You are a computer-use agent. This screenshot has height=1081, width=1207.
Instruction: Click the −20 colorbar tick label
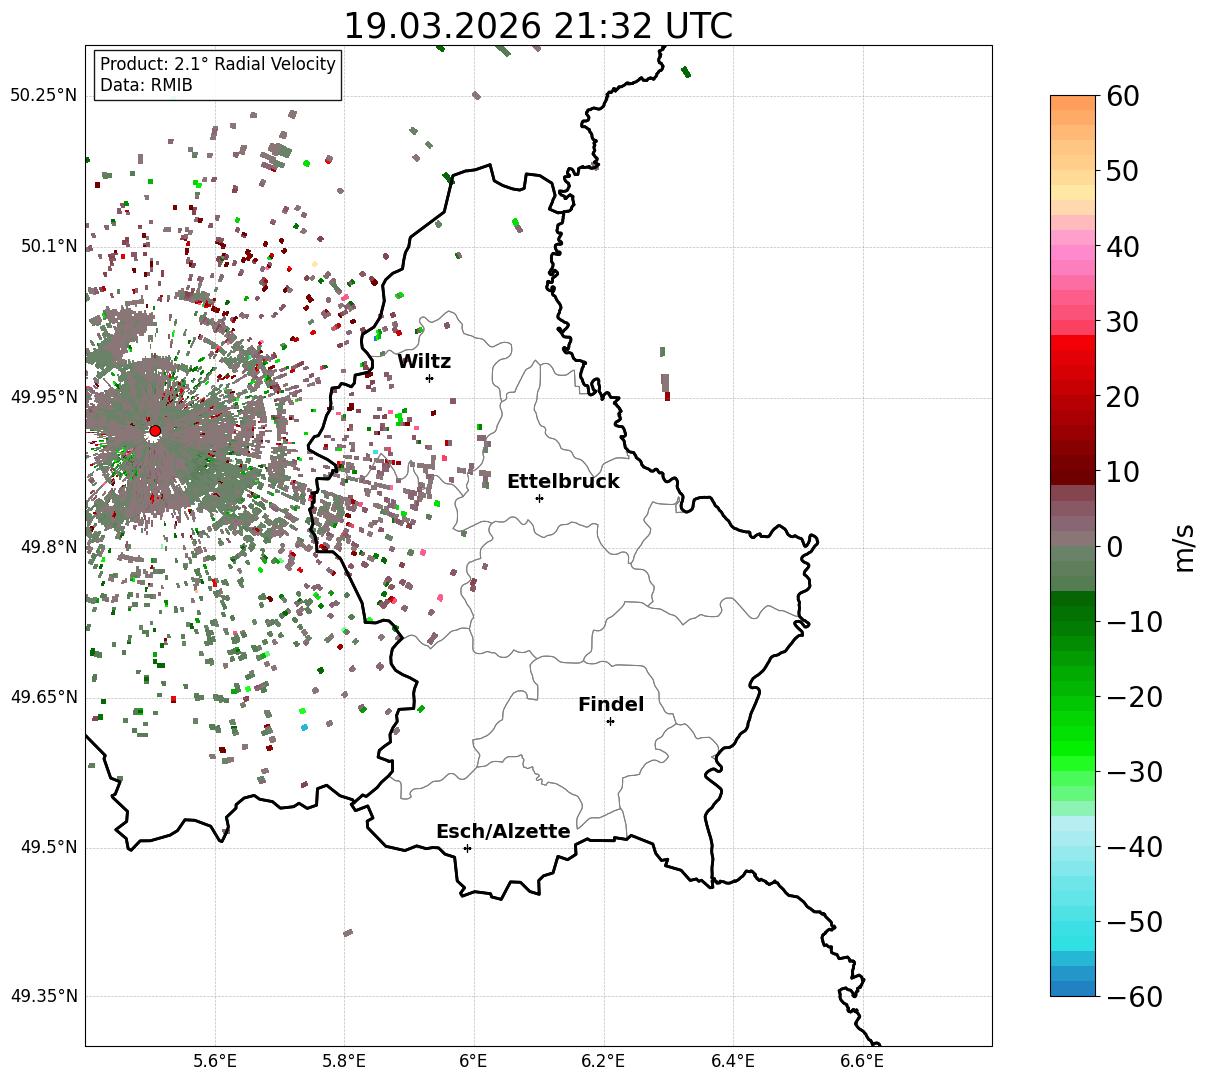1134,697
